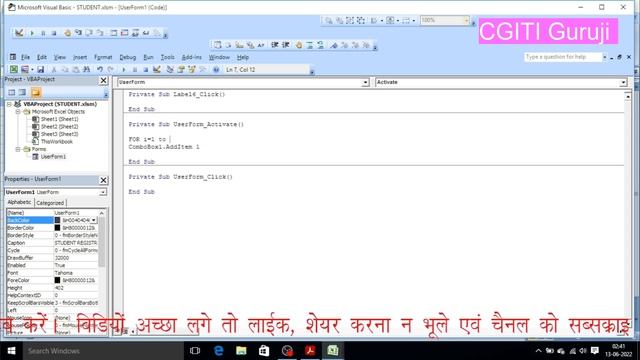Image resolution: width=640 pixels, height=360 pixels.
Task: Close the Project - VBAProject panel
Action: pos(103,80)
